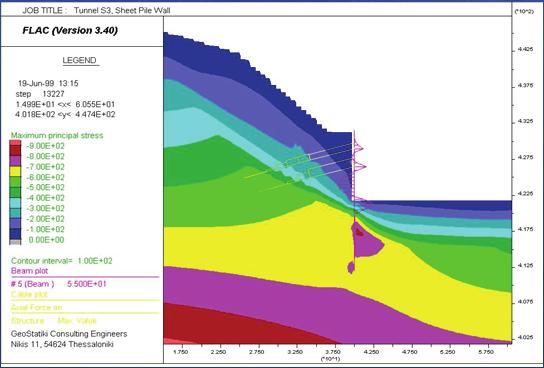Click the y-range line '4.018E+02 <y< 4.474E+02'
Viewport: 544px width, 368px height.
point(65,114)
